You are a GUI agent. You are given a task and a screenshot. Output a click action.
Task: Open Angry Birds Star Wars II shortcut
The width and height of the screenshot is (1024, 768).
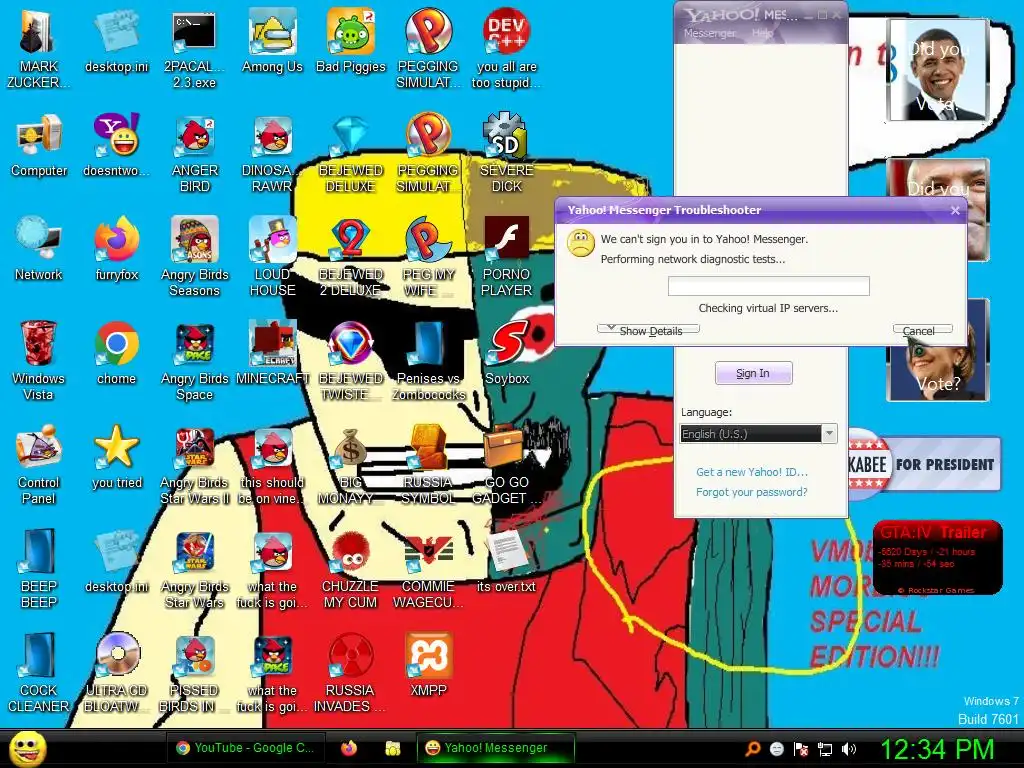tap(194, 464)
